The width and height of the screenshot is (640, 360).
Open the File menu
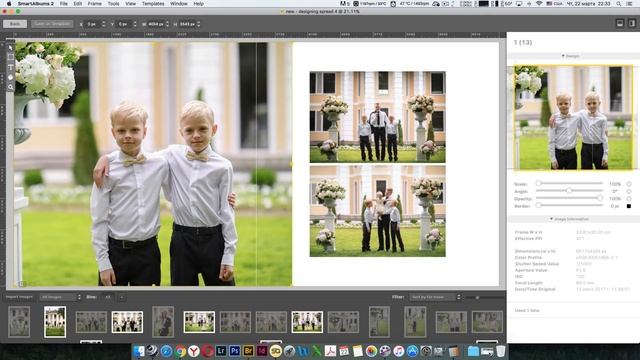64,4
